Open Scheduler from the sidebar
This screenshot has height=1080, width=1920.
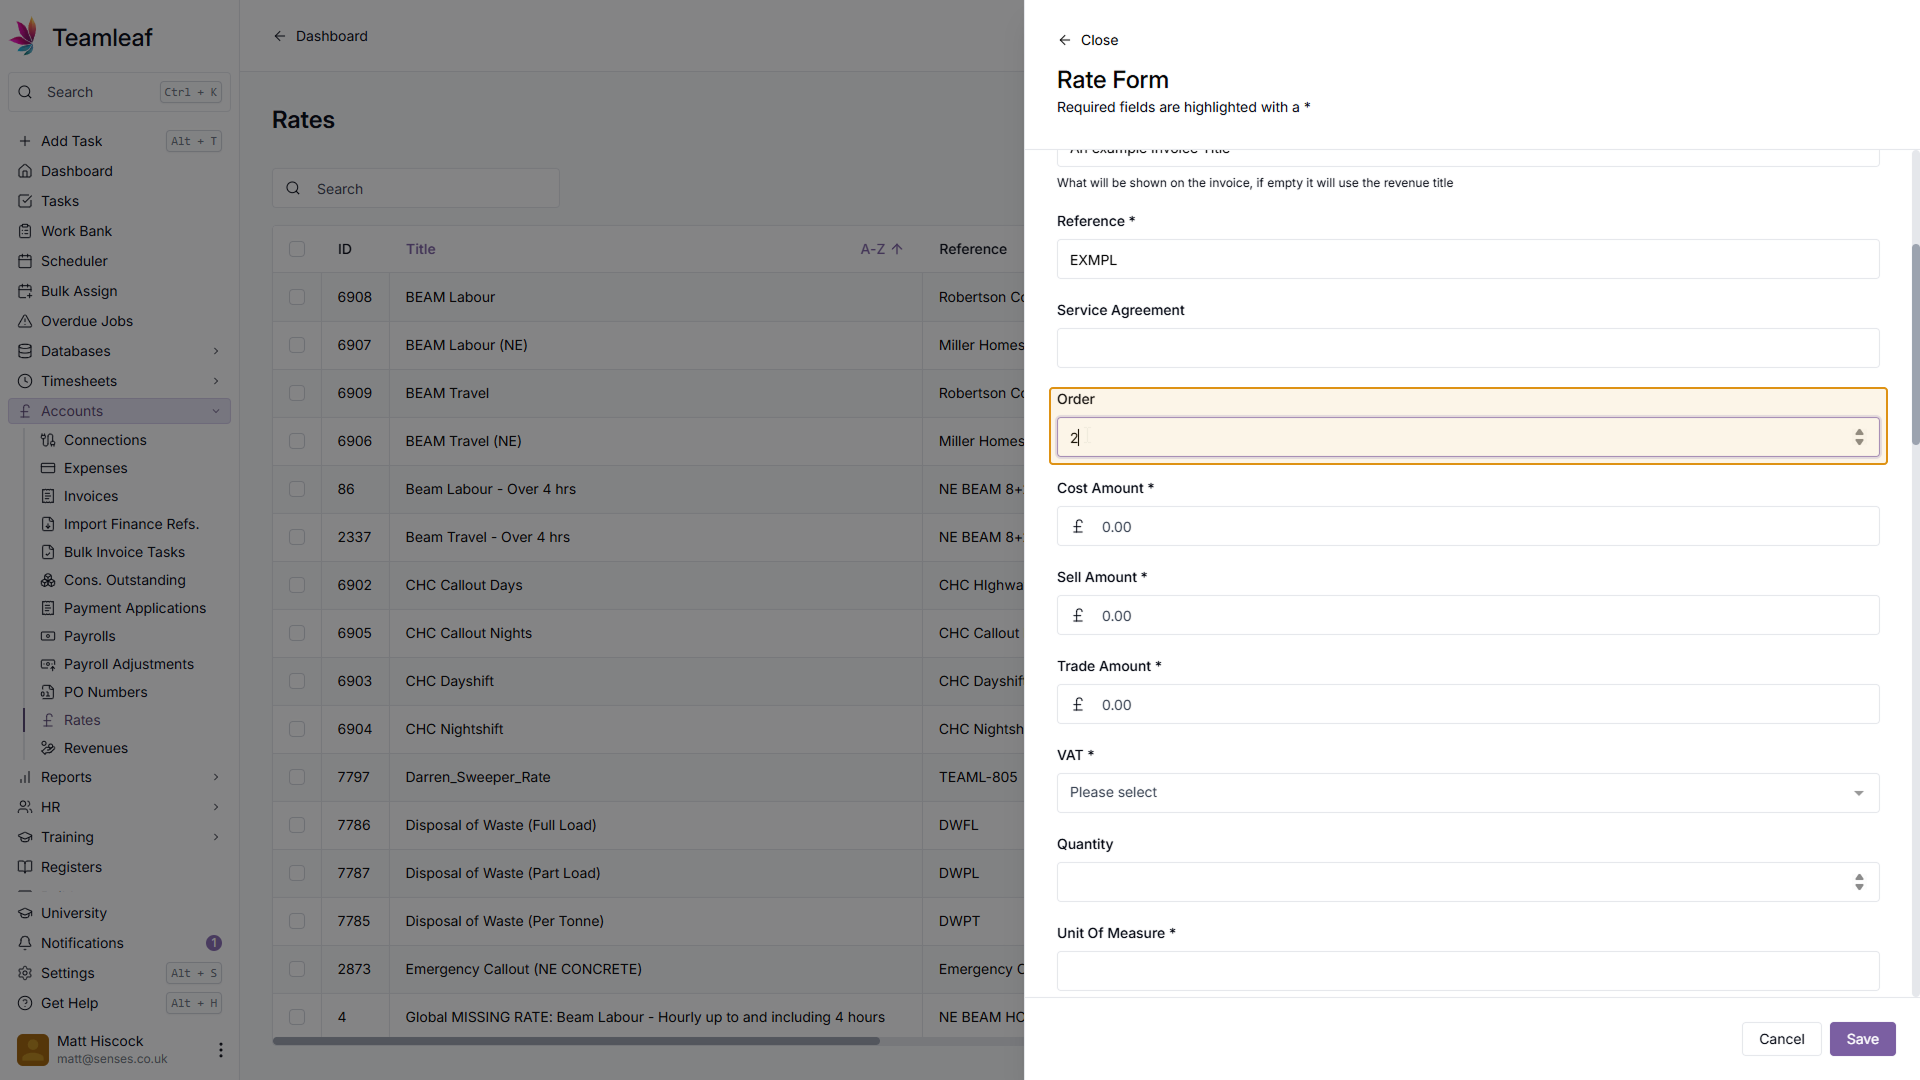pos(74,261)
